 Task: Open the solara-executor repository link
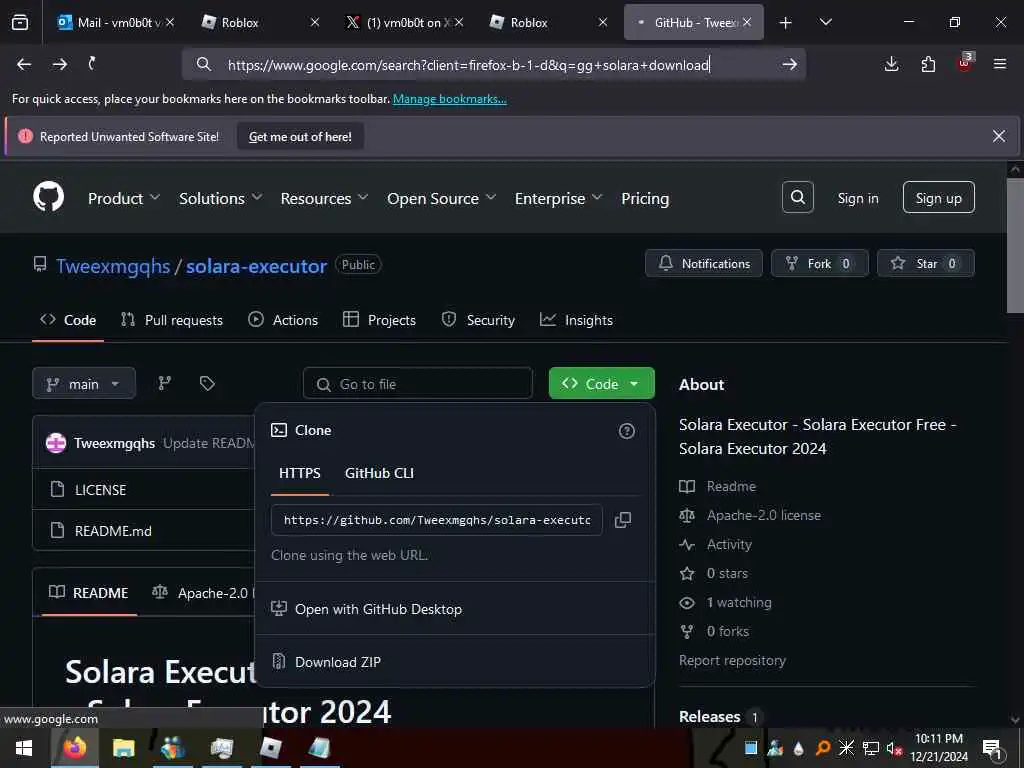coord(257,266)
